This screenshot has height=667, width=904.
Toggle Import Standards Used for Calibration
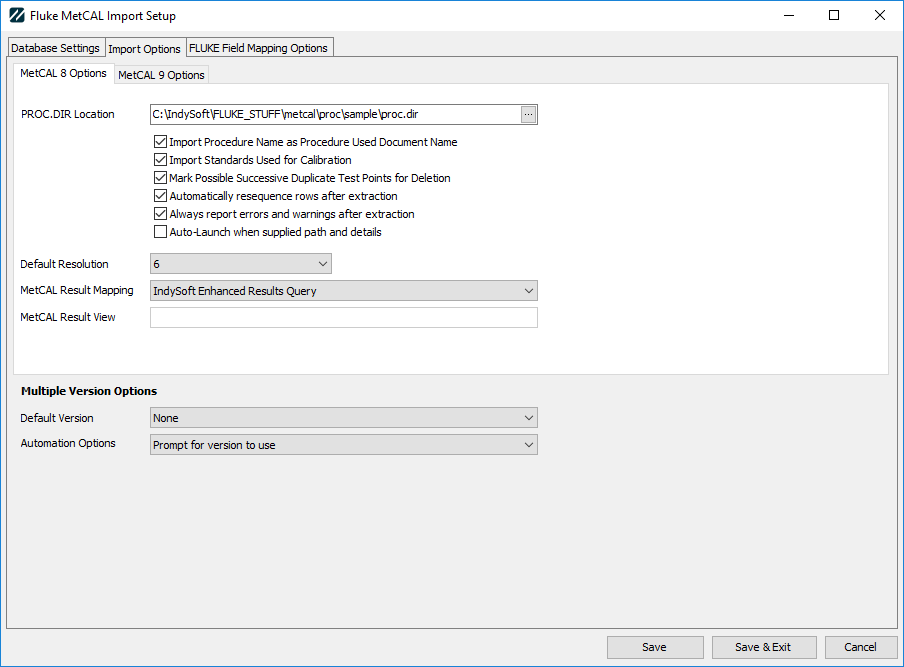pos(160,160)
